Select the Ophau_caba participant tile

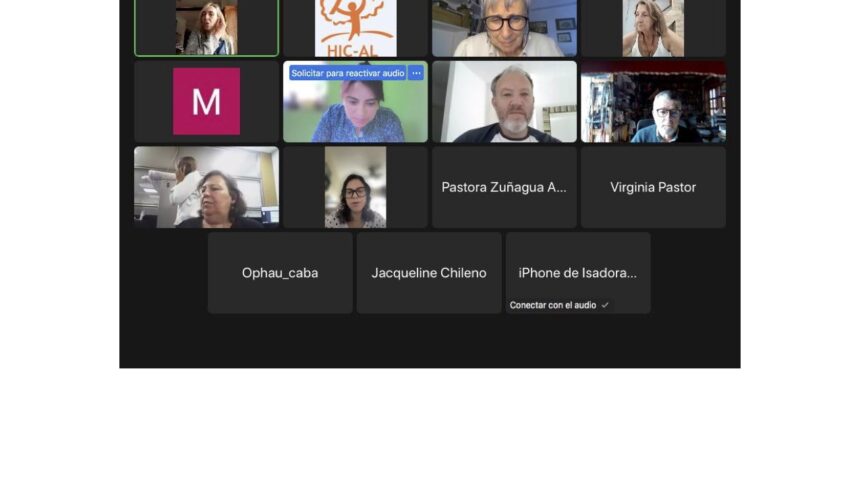[280, 272]
